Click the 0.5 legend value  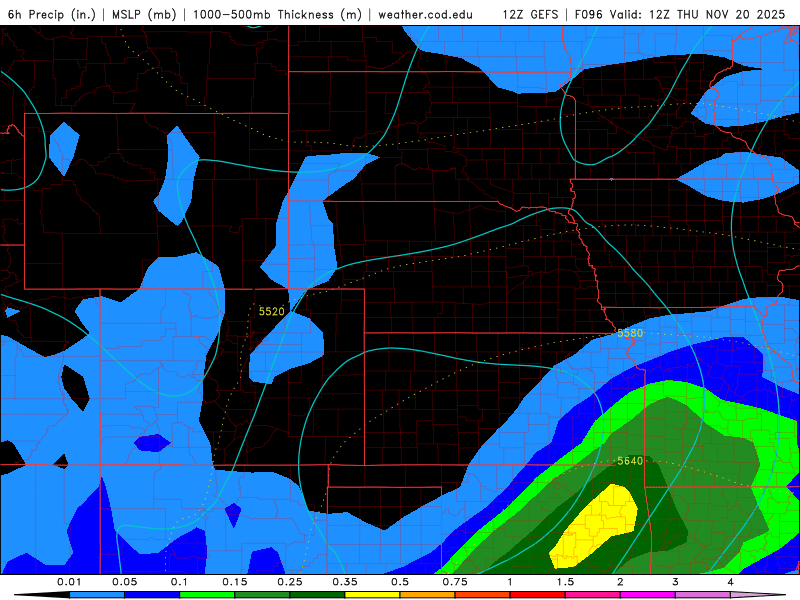(x=400, y=582)
